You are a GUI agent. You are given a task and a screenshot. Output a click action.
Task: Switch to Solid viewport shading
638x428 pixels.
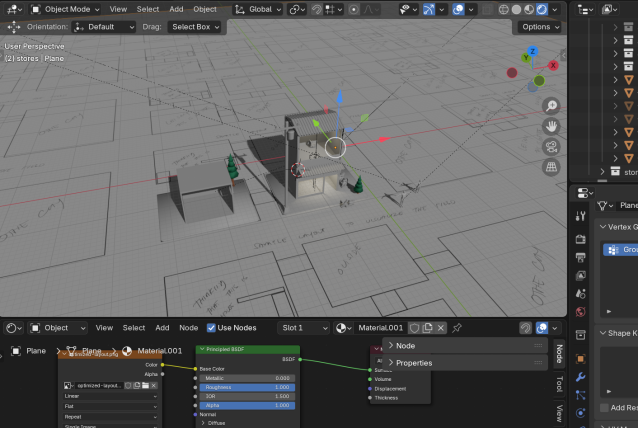[x=516, y=9]
